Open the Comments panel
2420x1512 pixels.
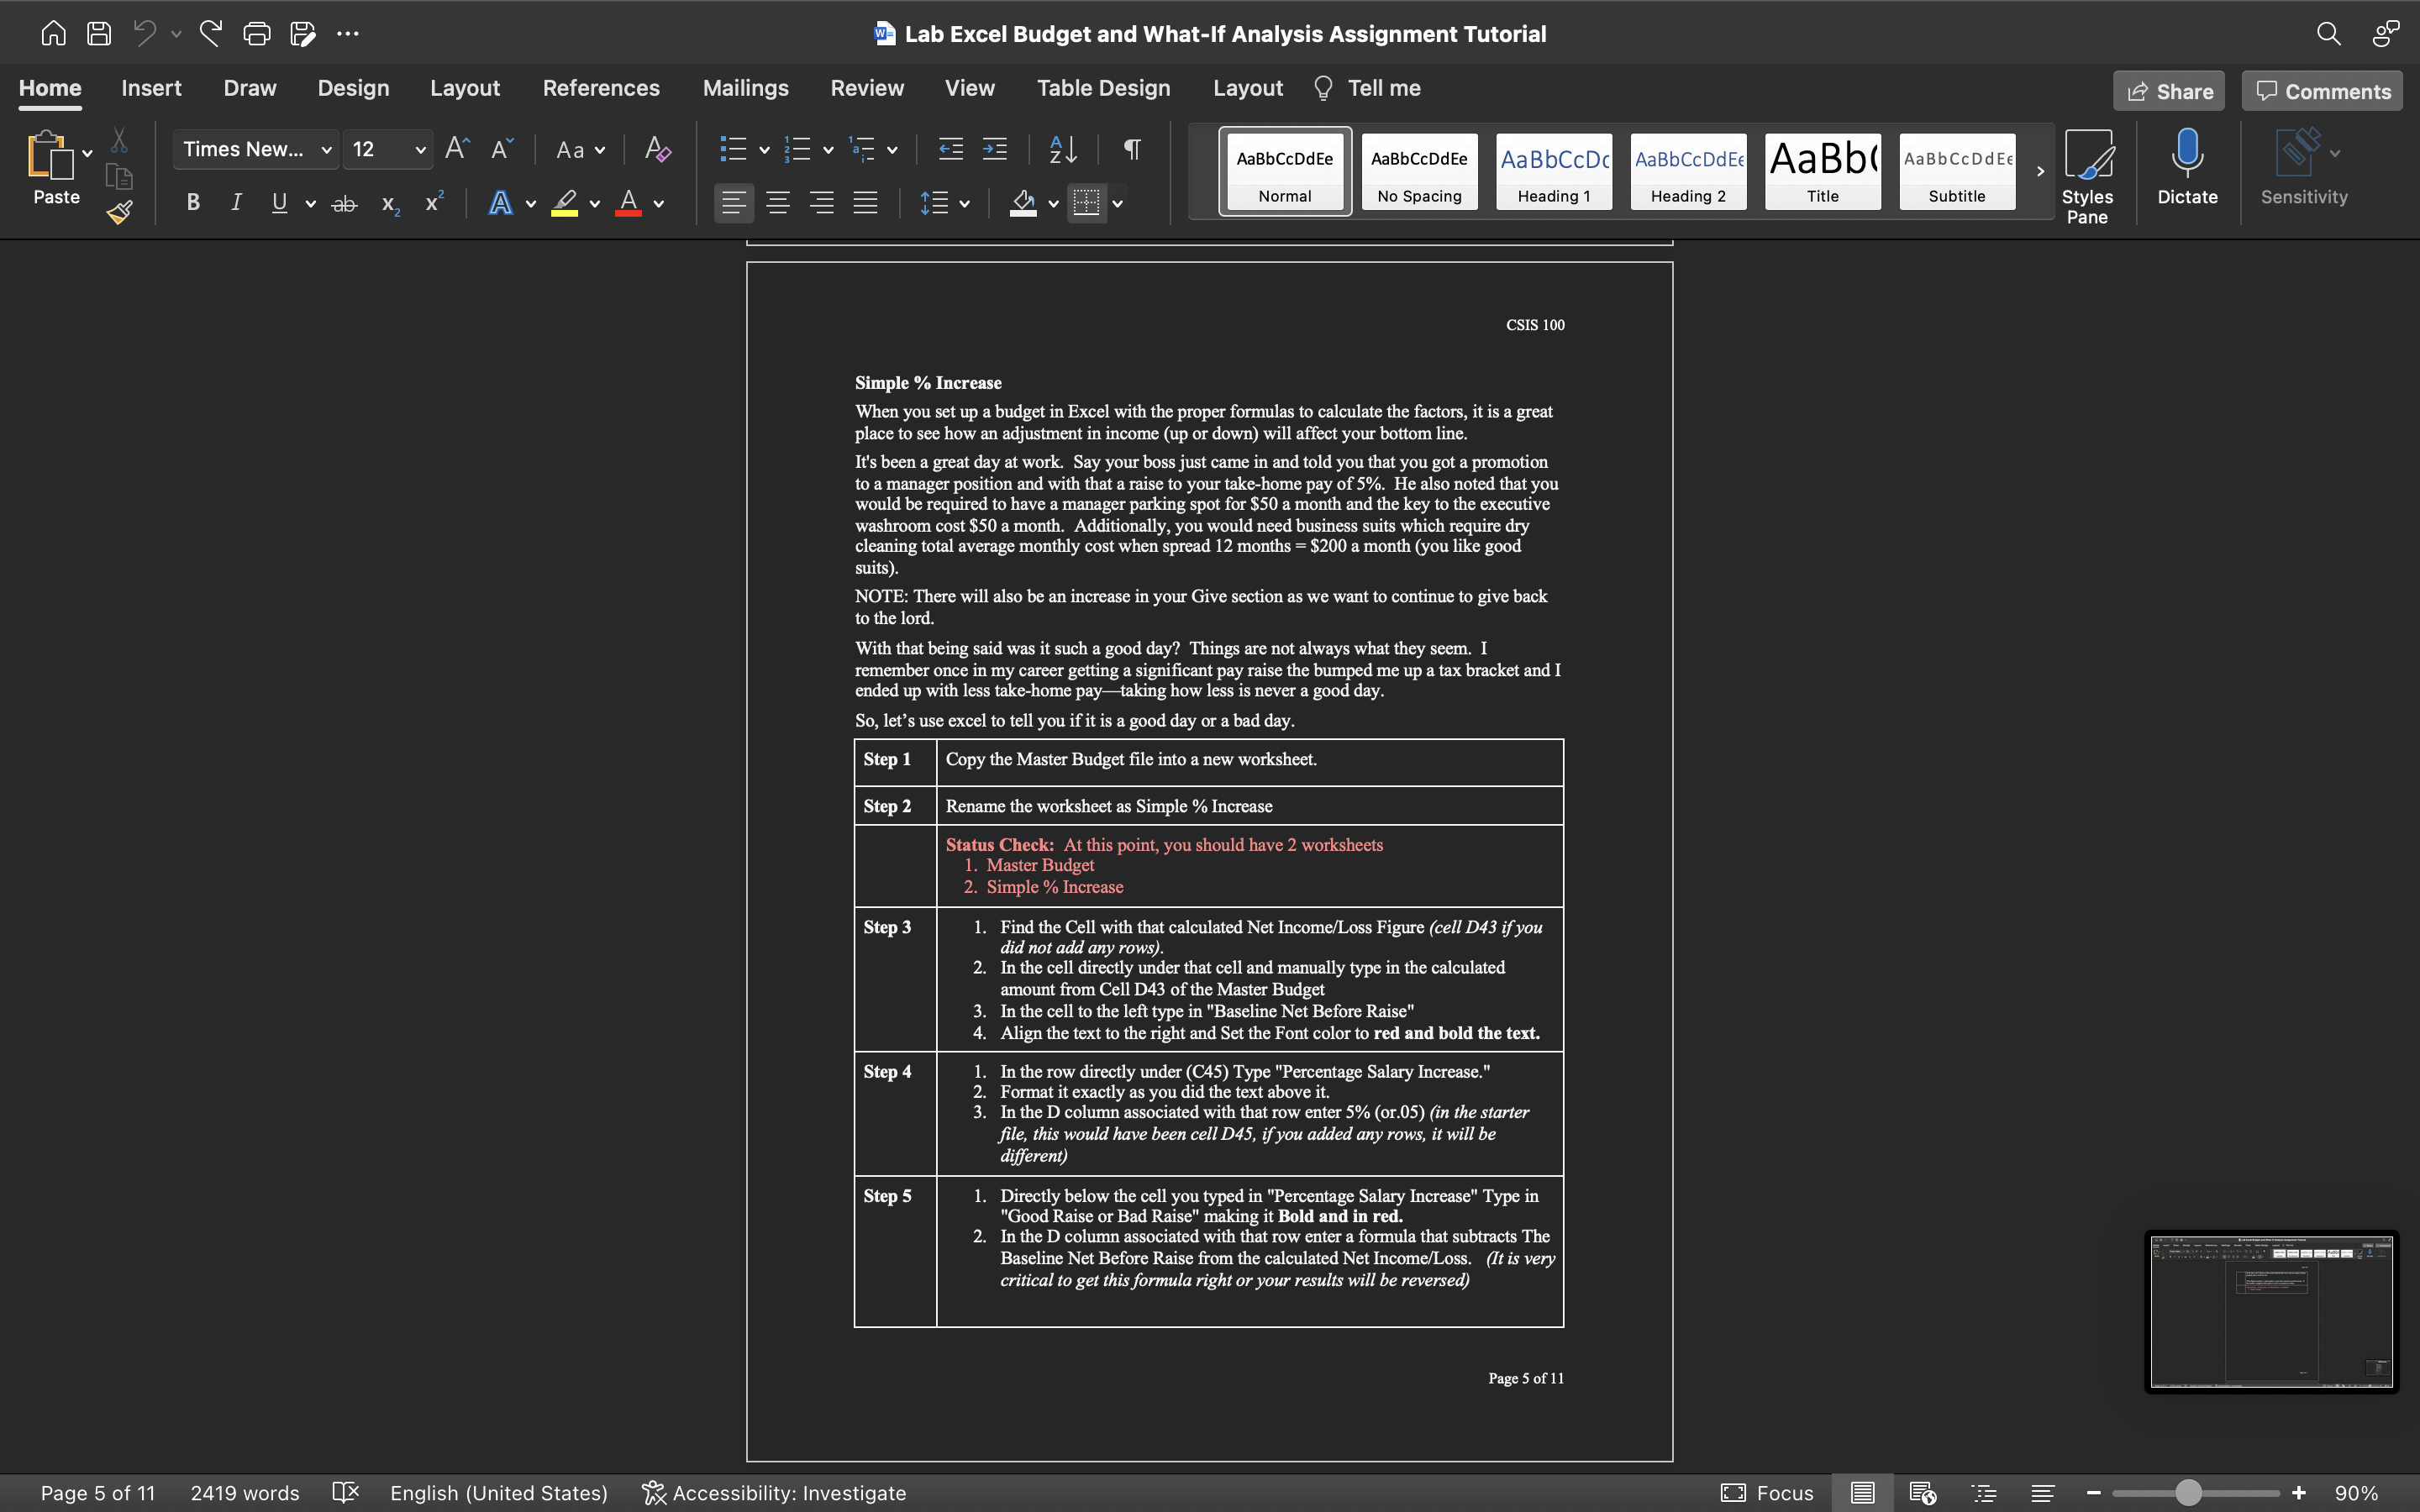tap(2320, 90)
